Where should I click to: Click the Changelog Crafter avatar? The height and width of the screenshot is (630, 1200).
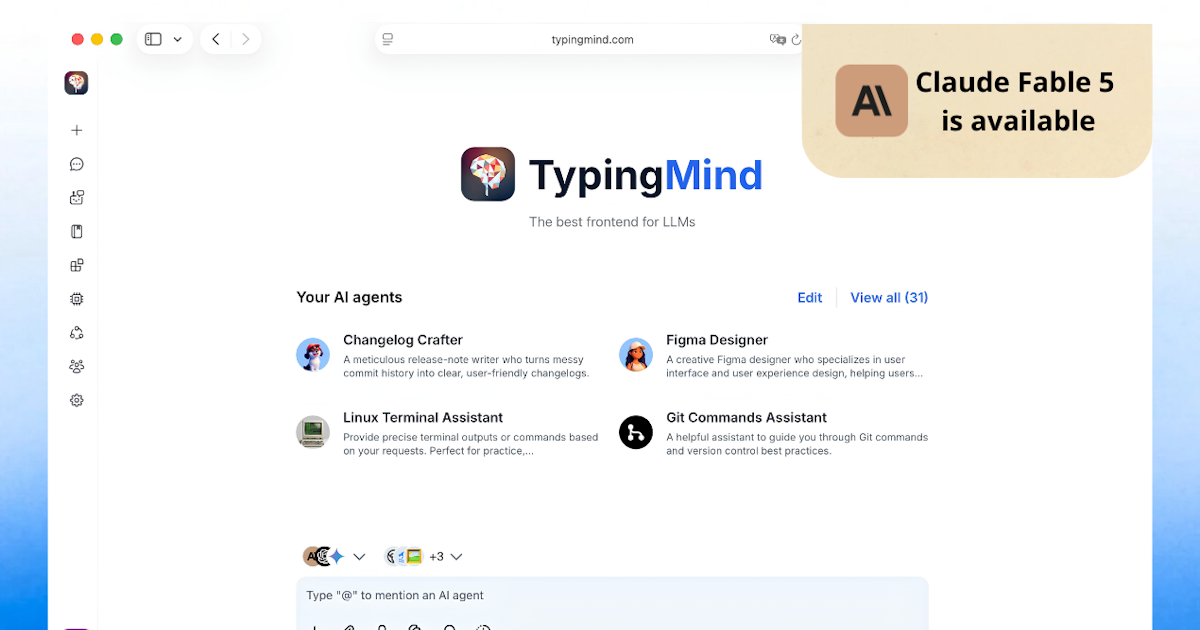tap(313, 354)
